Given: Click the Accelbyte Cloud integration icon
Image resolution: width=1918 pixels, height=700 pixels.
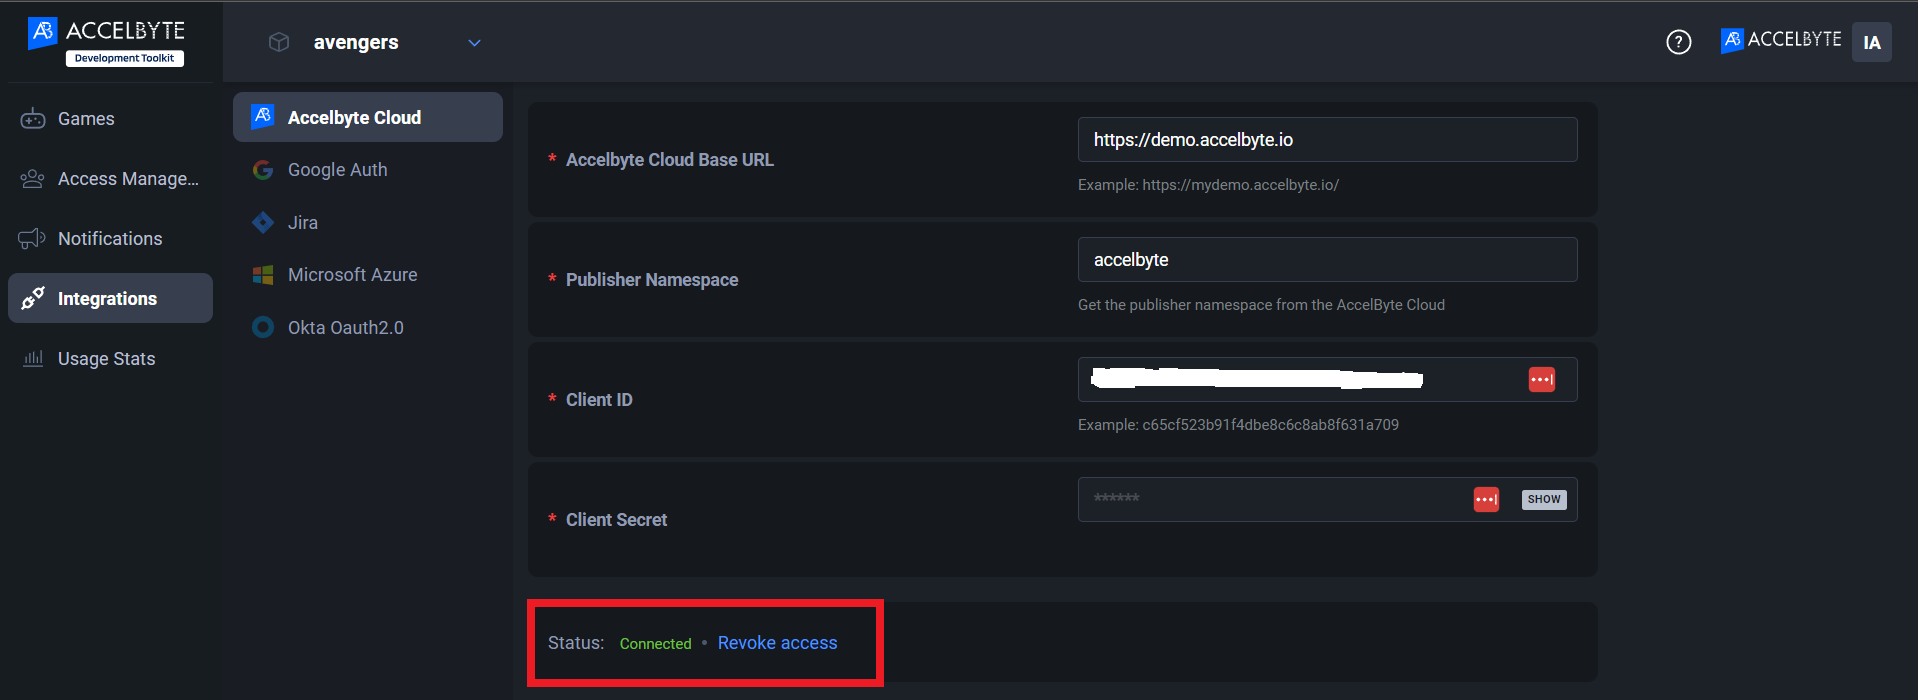Looking at the screenshot, I should 263,117.
